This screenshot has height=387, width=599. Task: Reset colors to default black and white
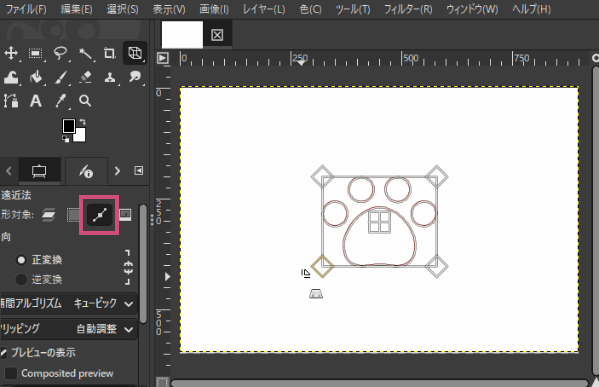click(66, 139)
